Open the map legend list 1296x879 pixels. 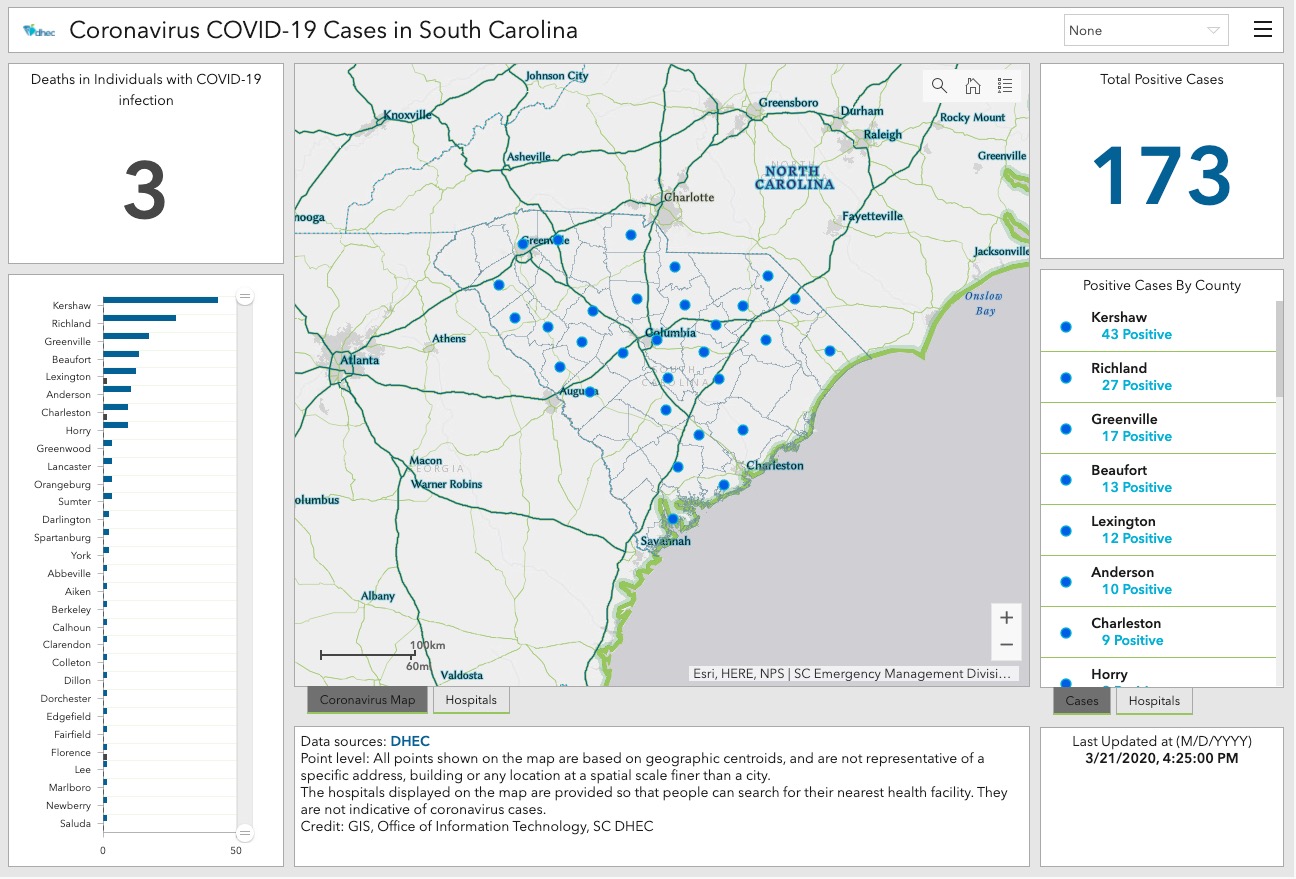point(1005,86)
